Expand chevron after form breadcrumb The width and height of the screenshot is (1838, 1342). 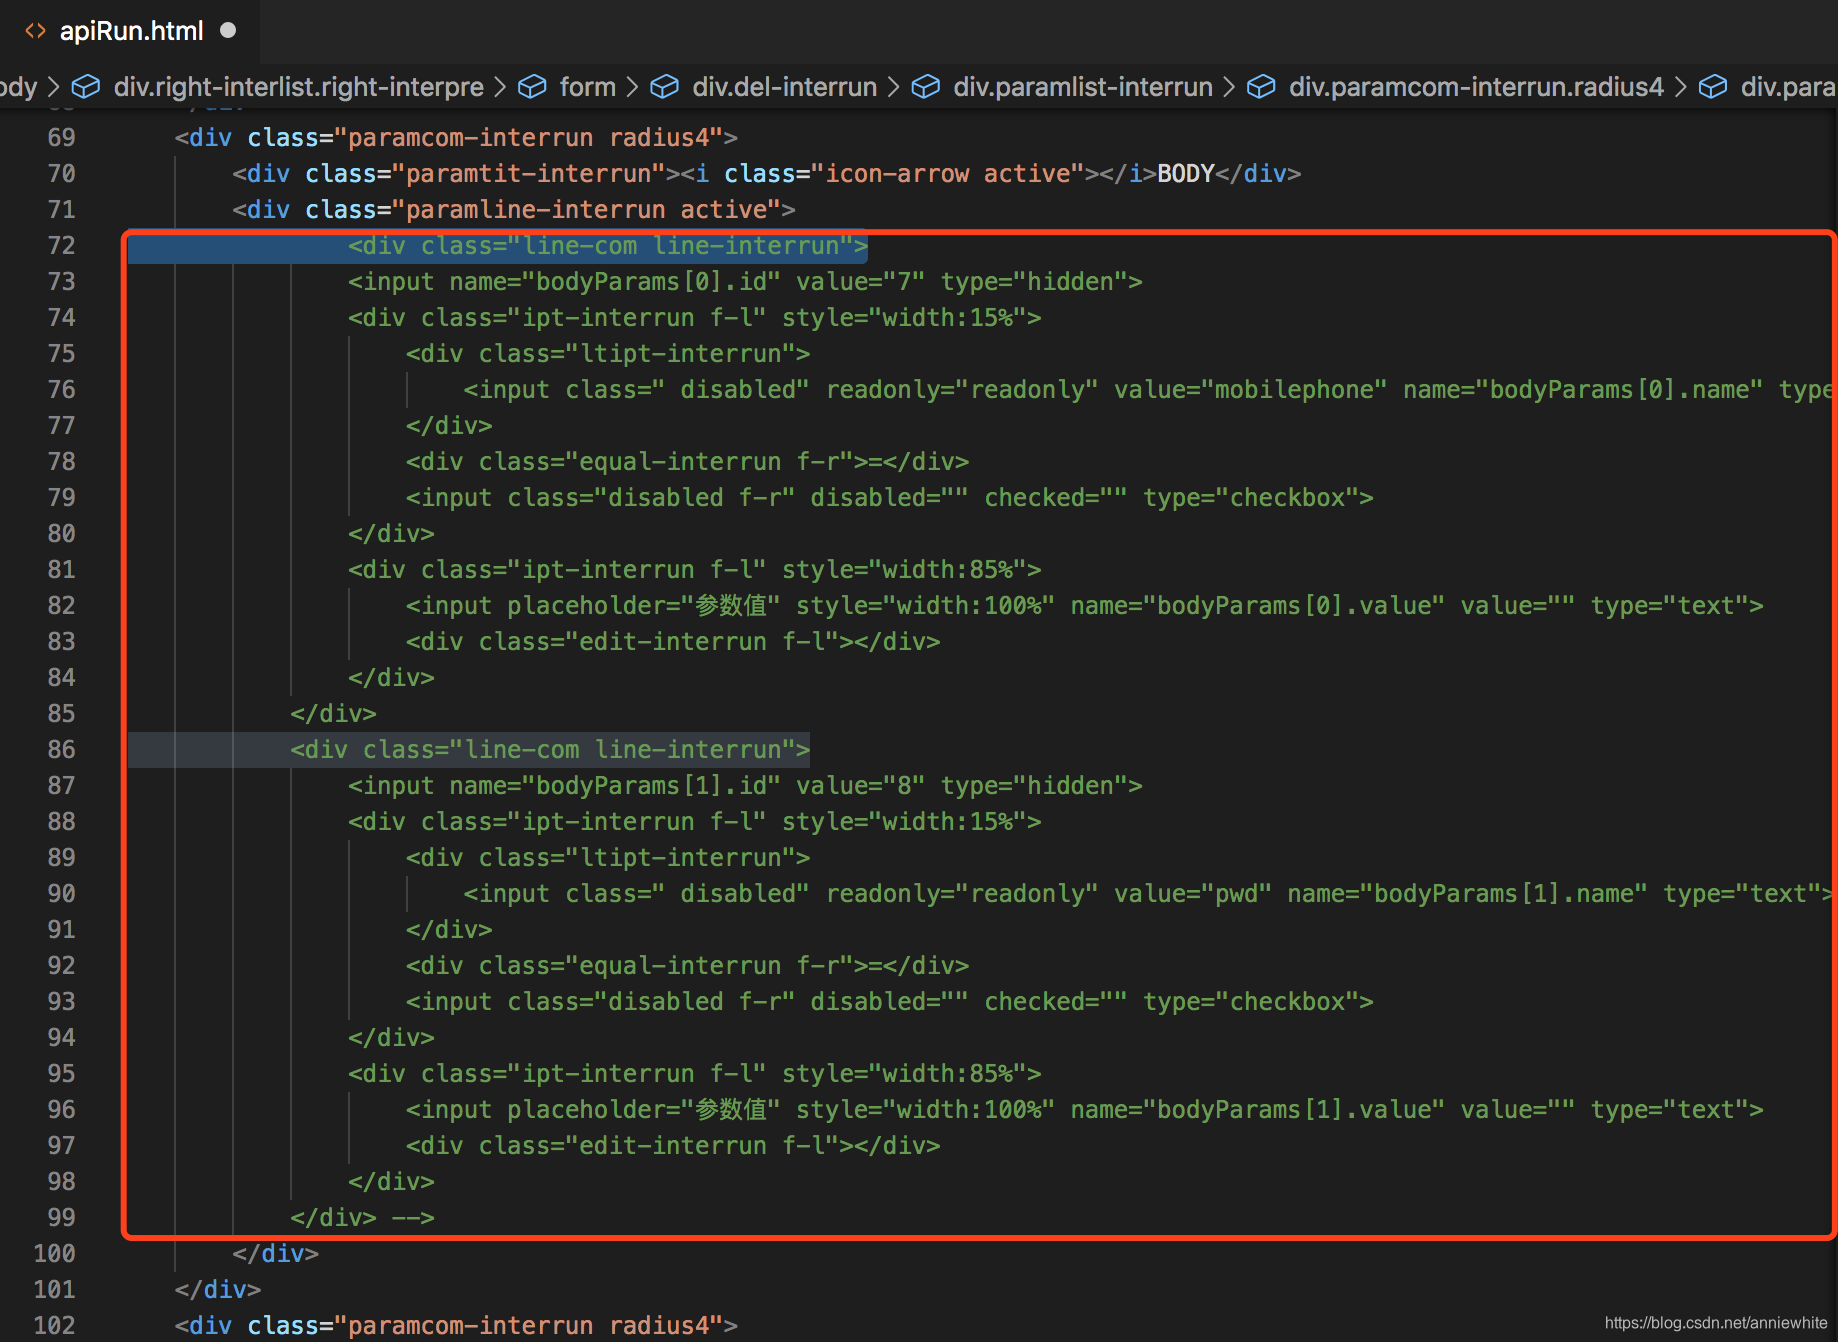[632, 87]
